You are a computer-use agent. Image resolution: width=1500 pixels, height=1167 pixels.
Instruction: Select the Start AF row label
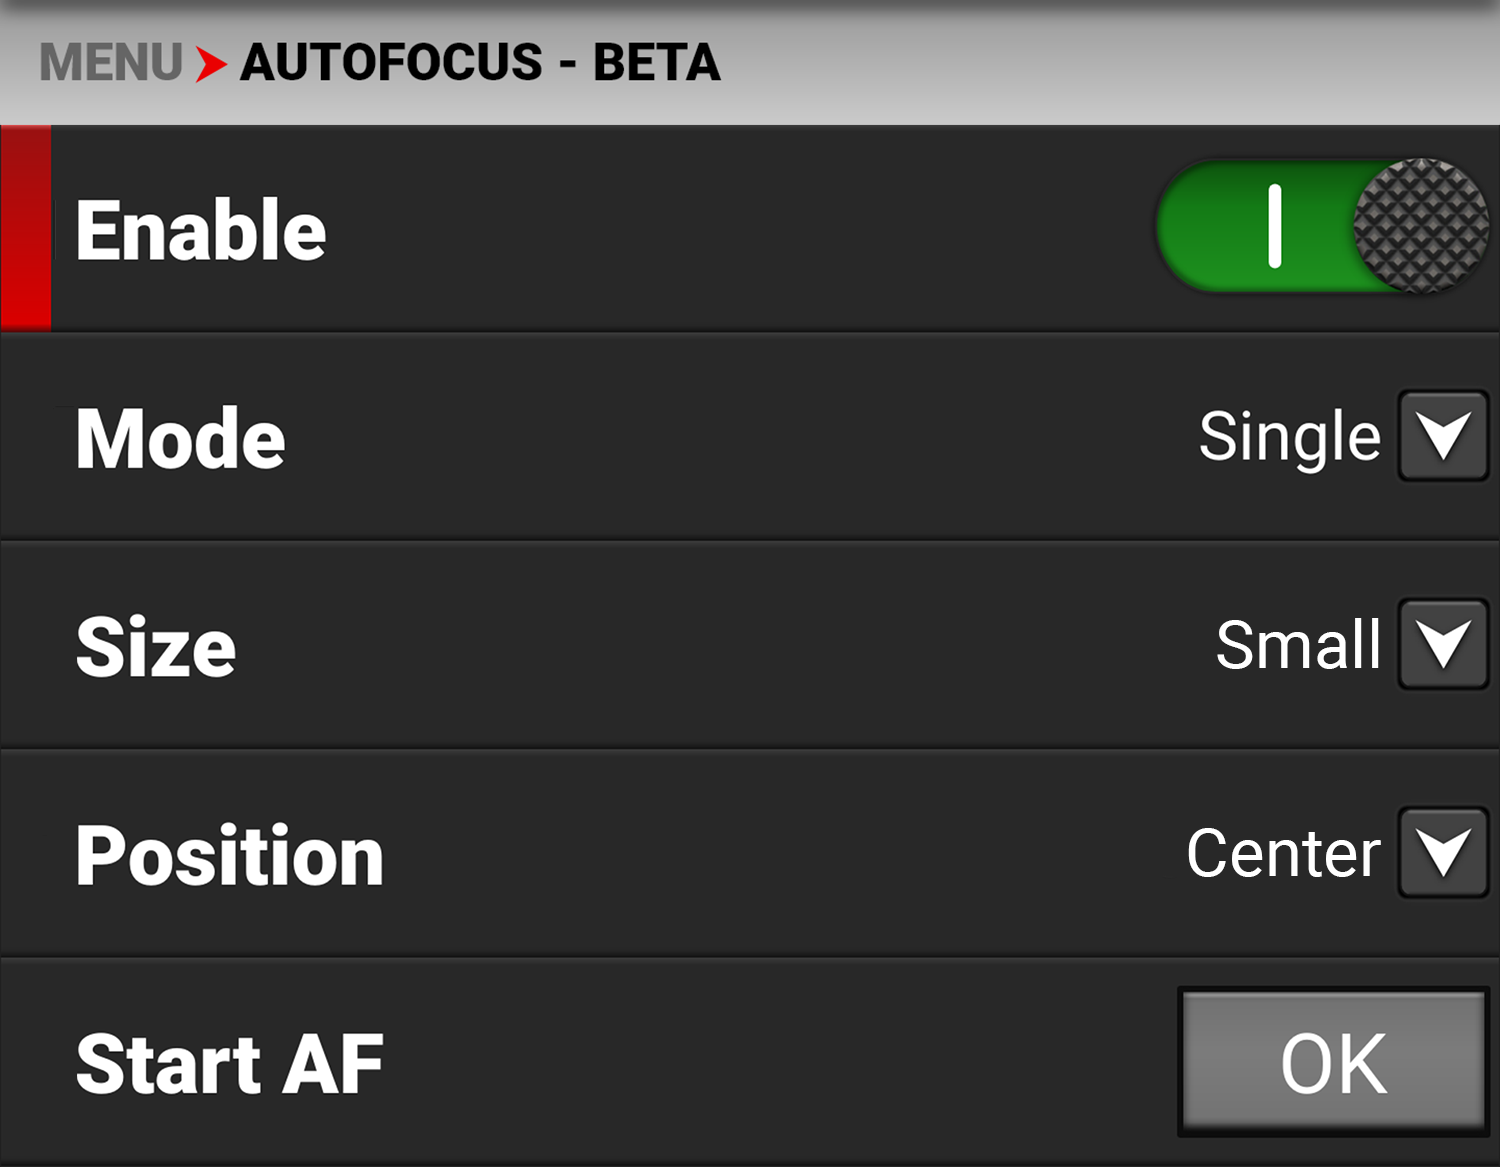coord(230,1064)
